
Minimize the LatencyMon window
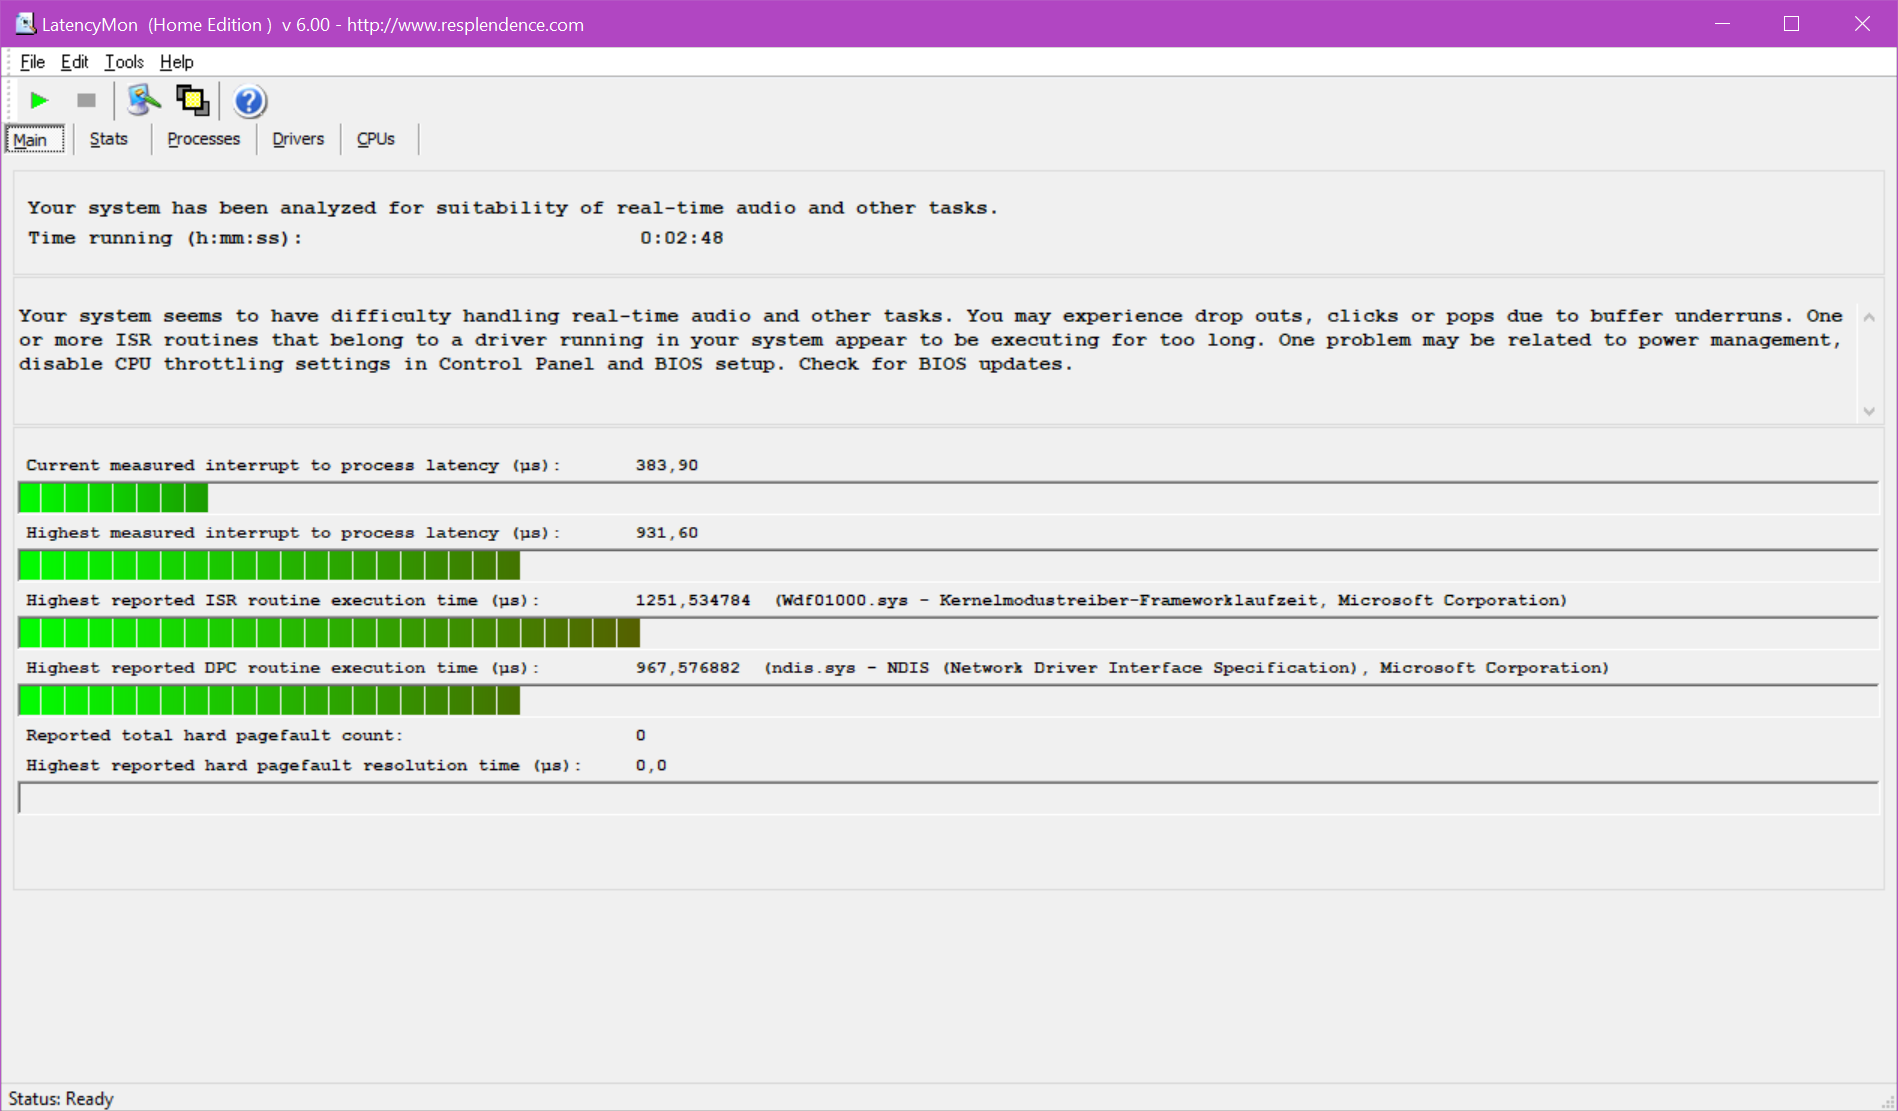(1722, 24)
